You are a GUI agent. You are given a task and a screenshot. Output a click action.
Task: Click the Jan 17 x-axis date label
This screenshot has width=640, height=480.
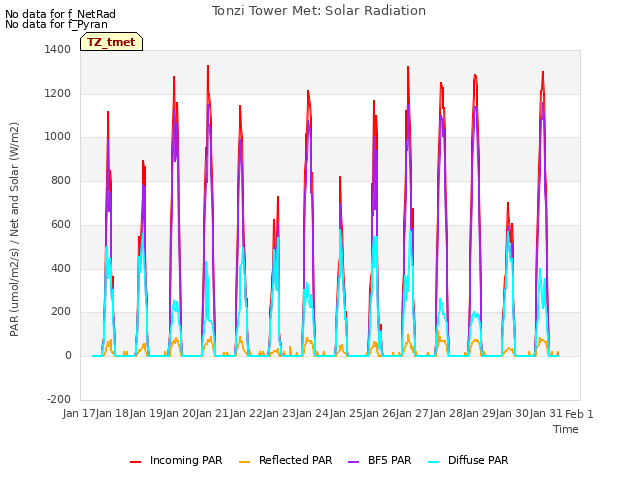pos(79,413)
